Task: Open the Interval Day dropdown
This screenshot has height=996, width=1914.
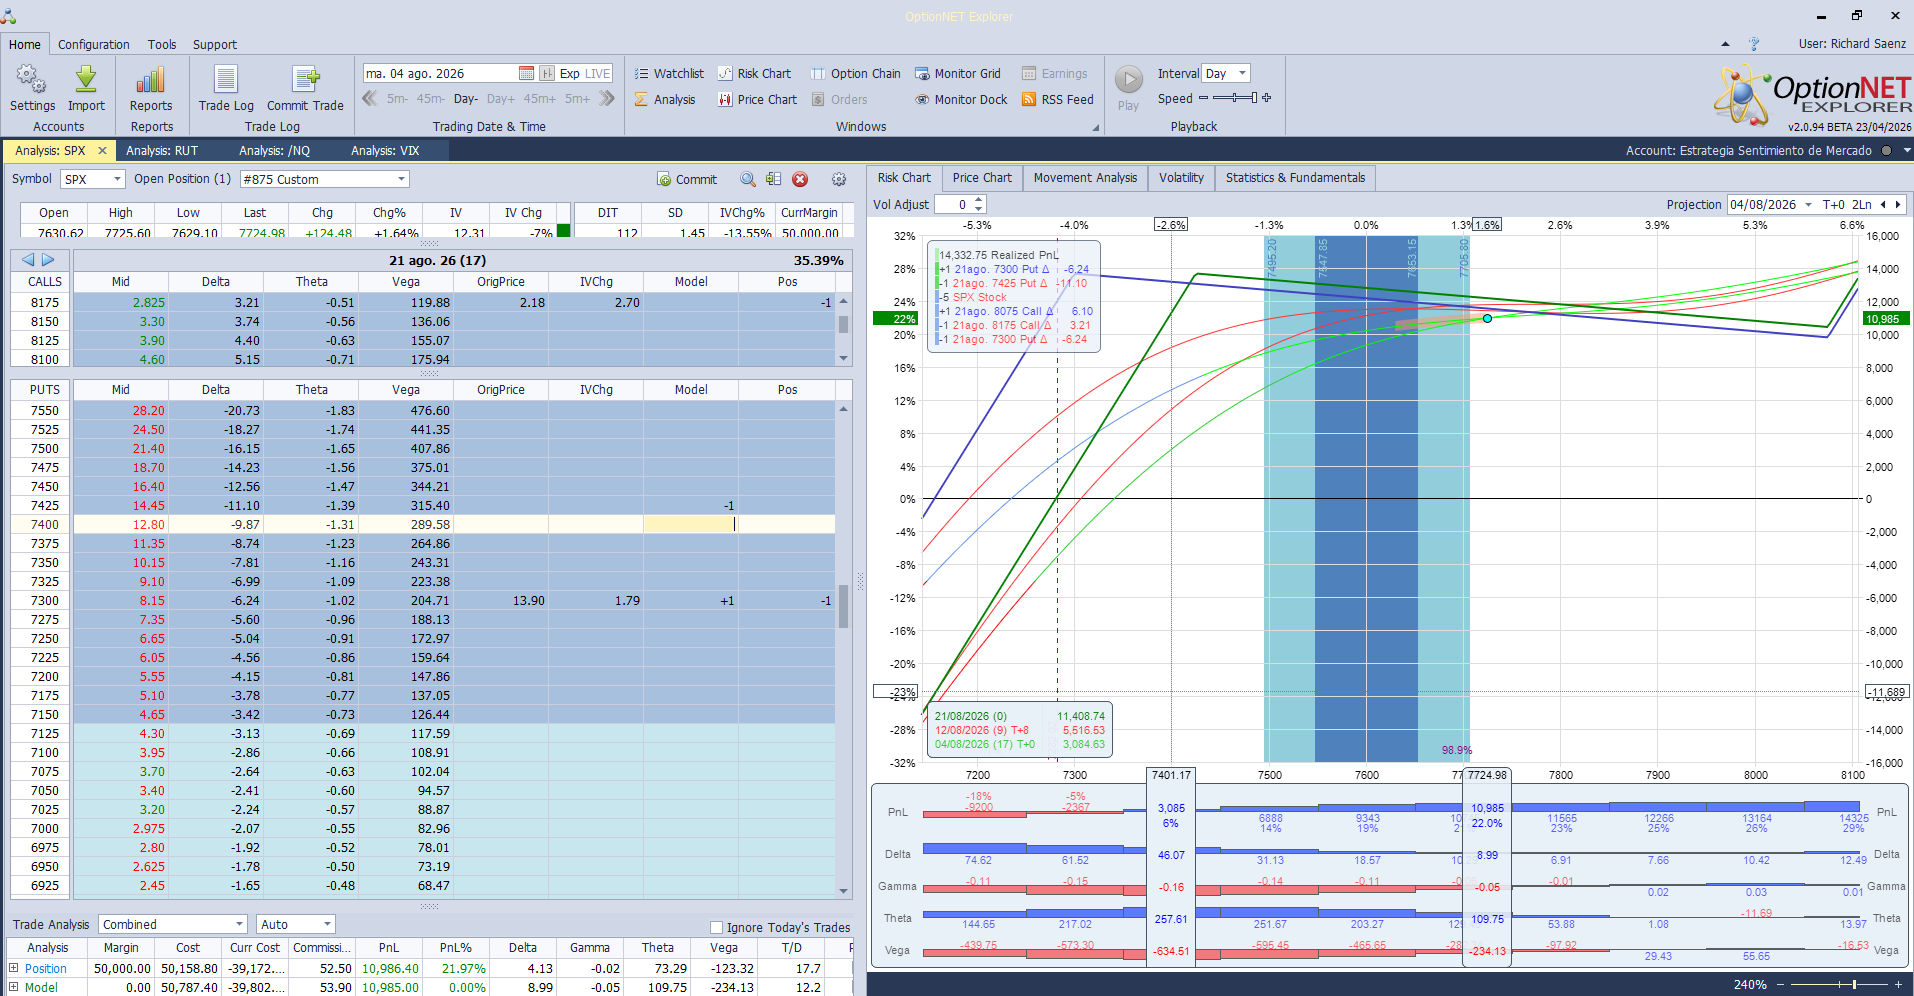Action: point(1243,73)
